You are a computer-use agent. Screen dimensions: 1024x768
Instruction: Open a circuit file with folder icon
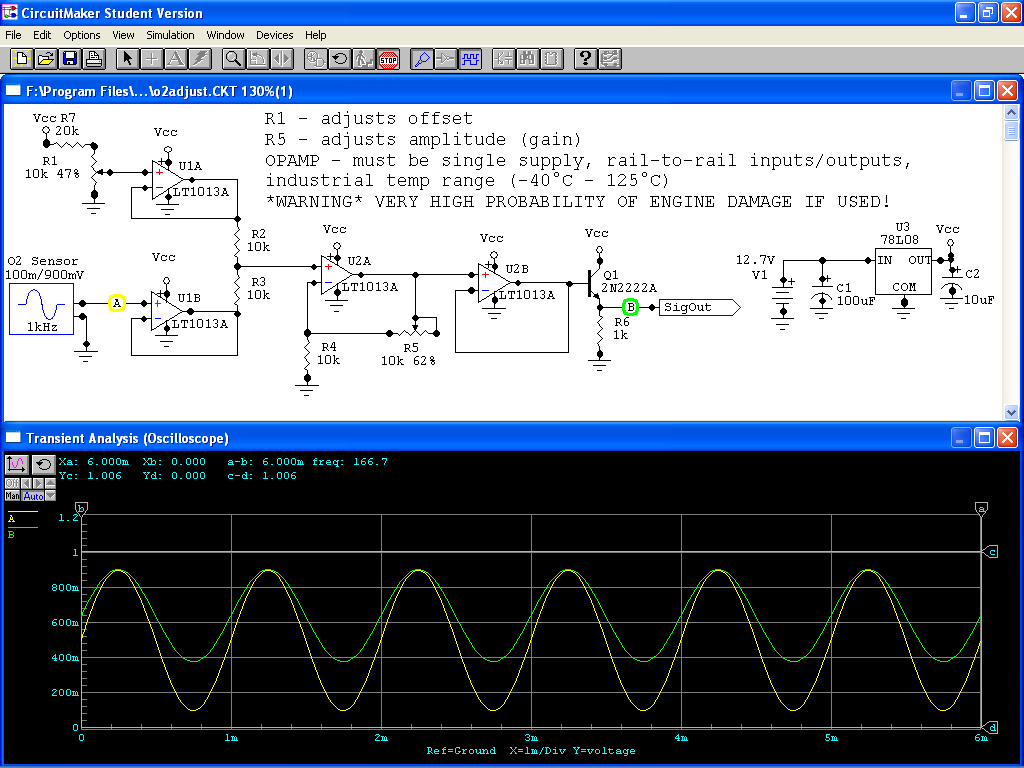click(46, 59)
